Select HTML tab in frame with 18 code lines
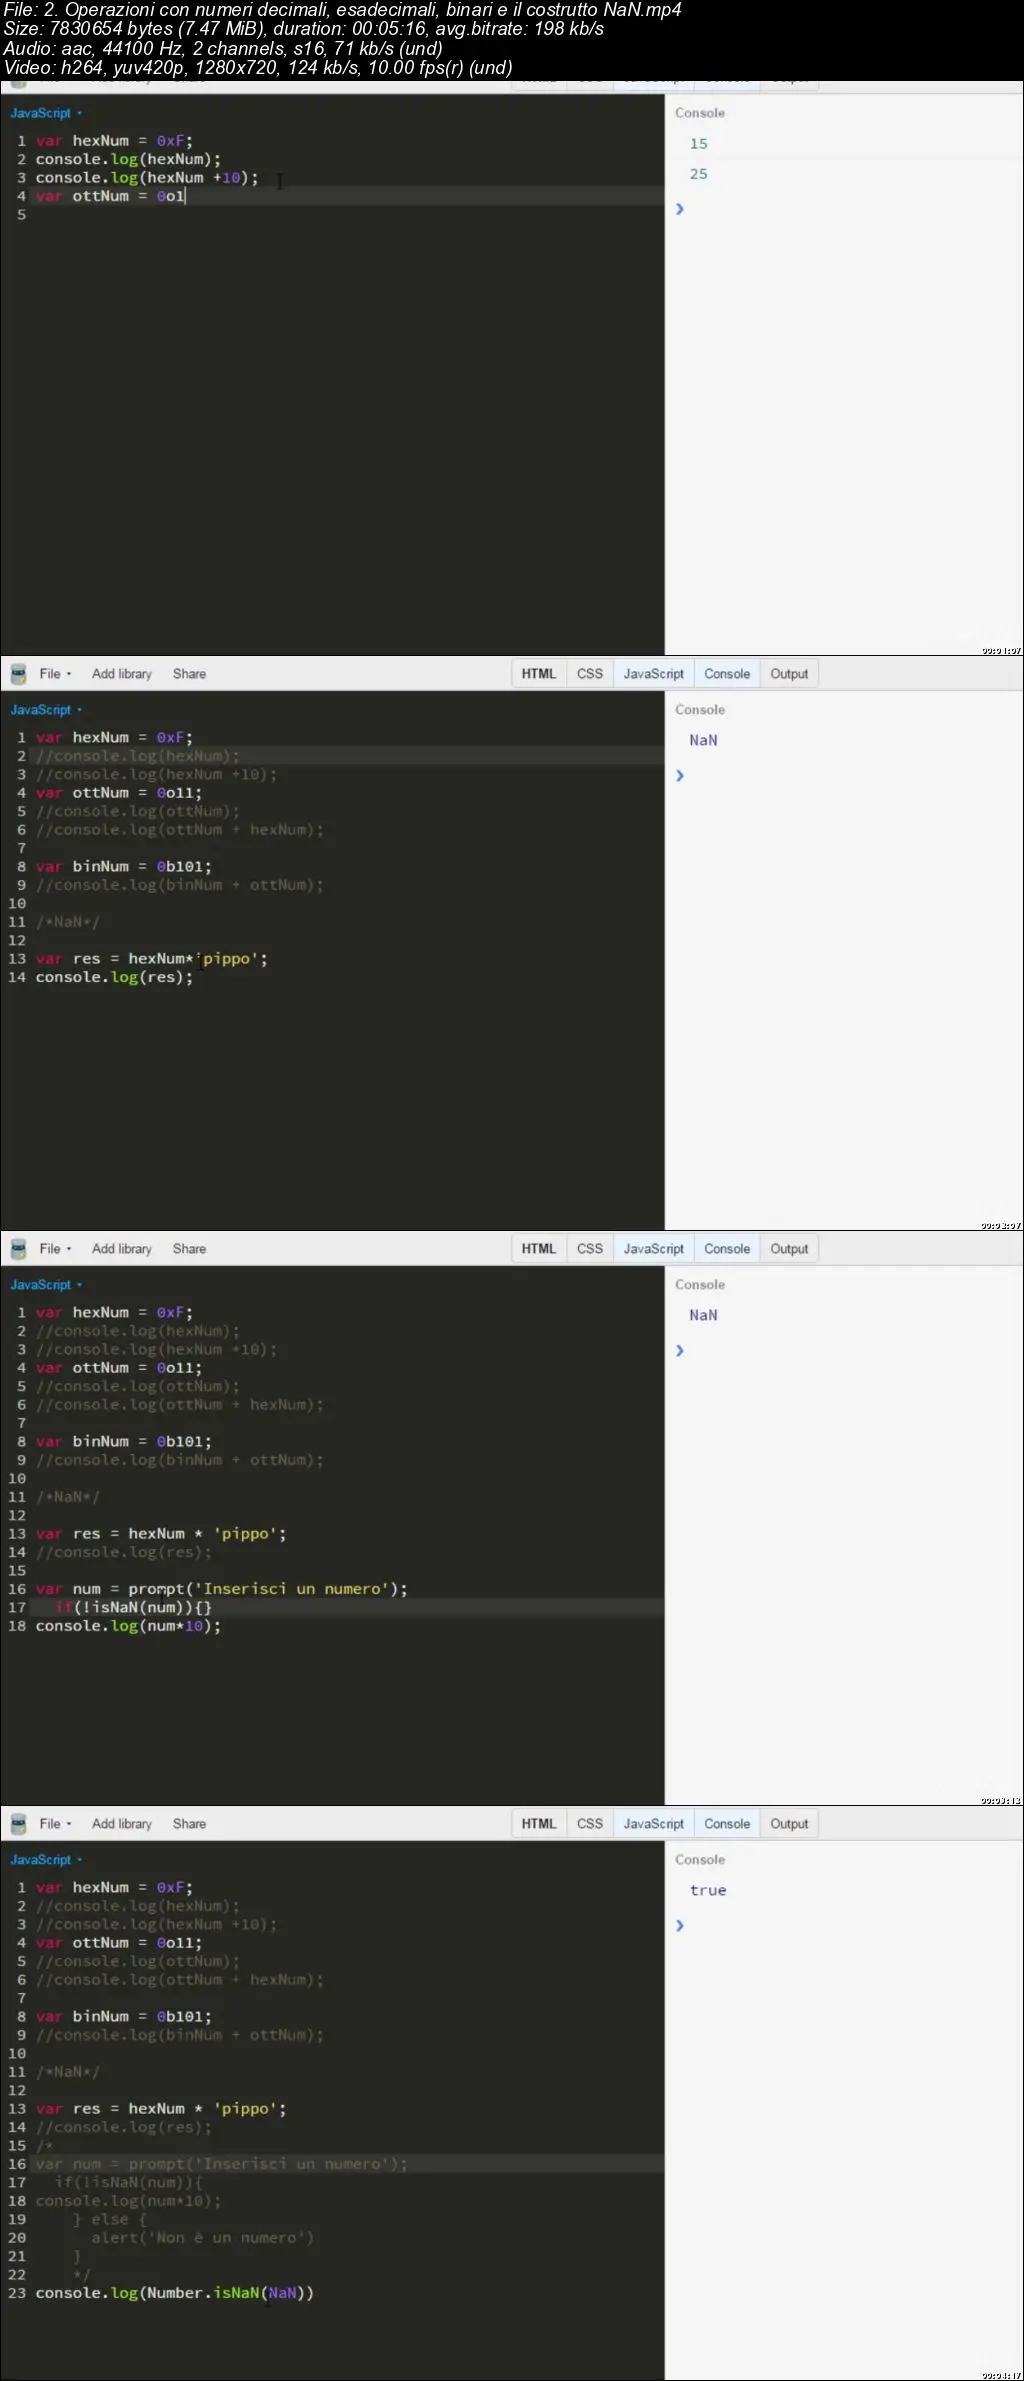Screen dimensions: 1024x2381 tap(538, 1248)
